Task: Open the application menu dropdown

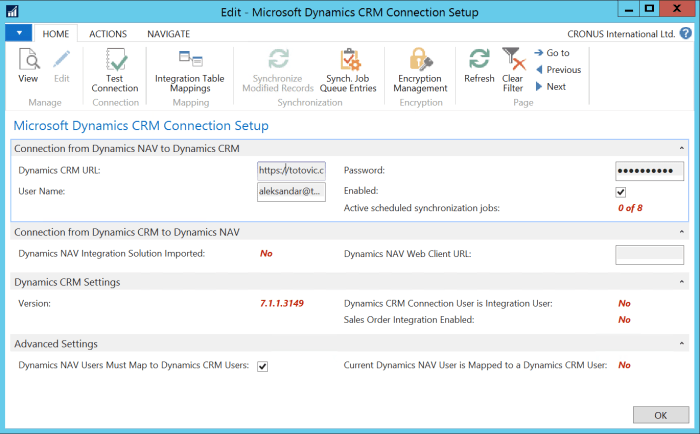Action: point(18,33)
